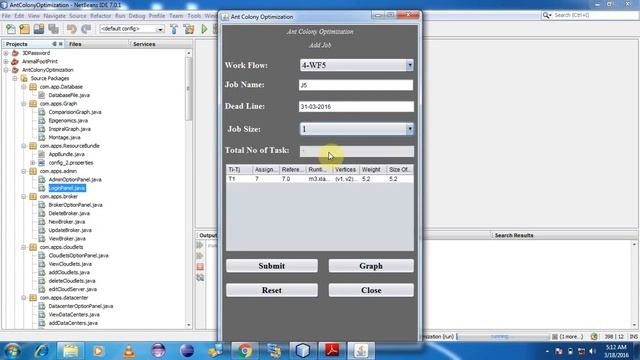Click the notifications icon in NetBeans status bar
The image size is (640, 360).
pos(594,337)
